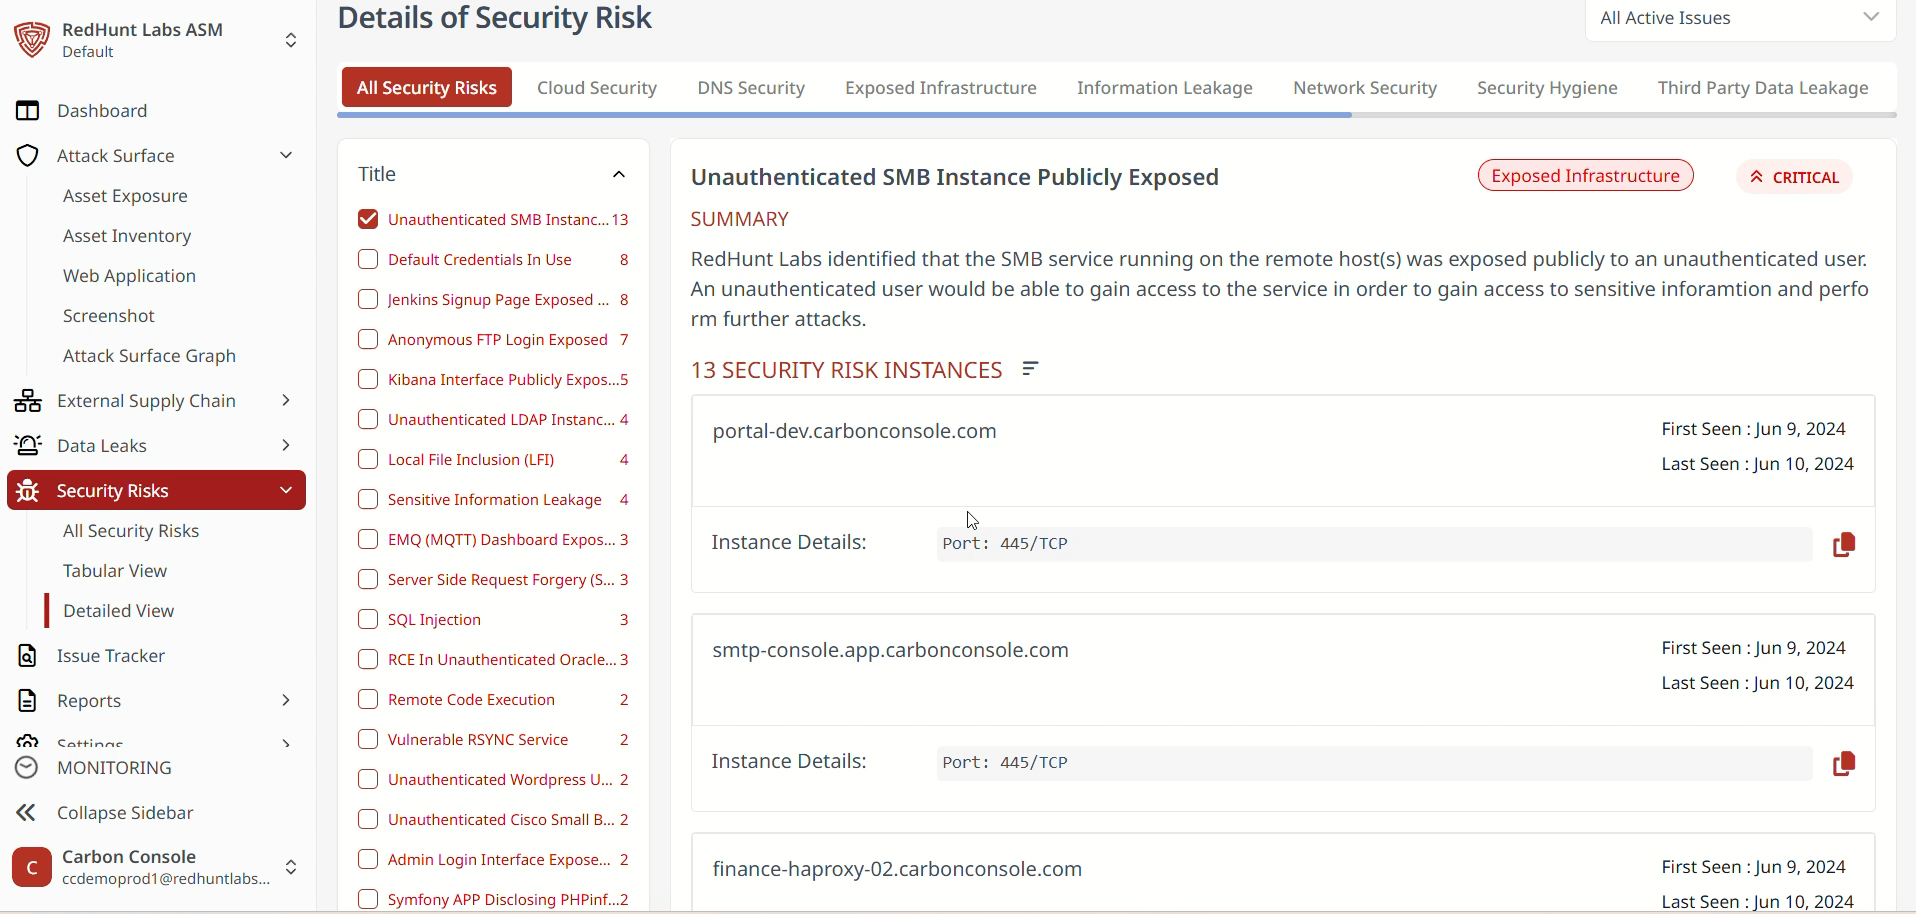Switch to the Exposed Infrastructure tab

pos(941,88)
